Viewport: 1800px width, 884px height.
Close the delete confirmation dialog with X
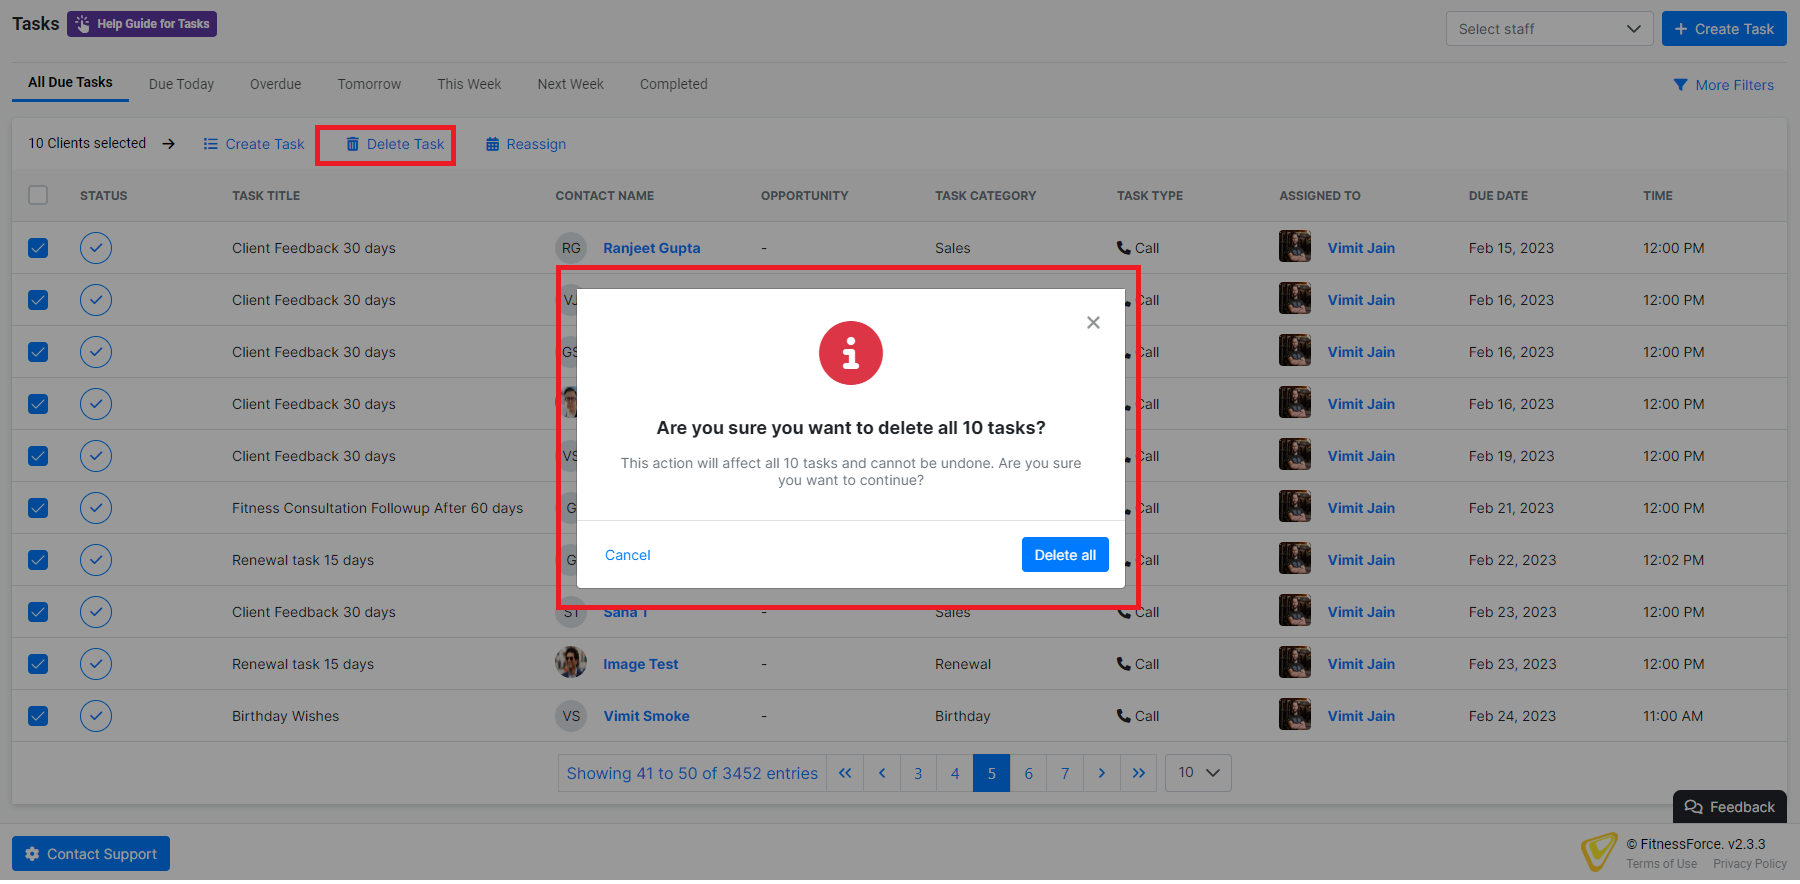[1093, 322]
